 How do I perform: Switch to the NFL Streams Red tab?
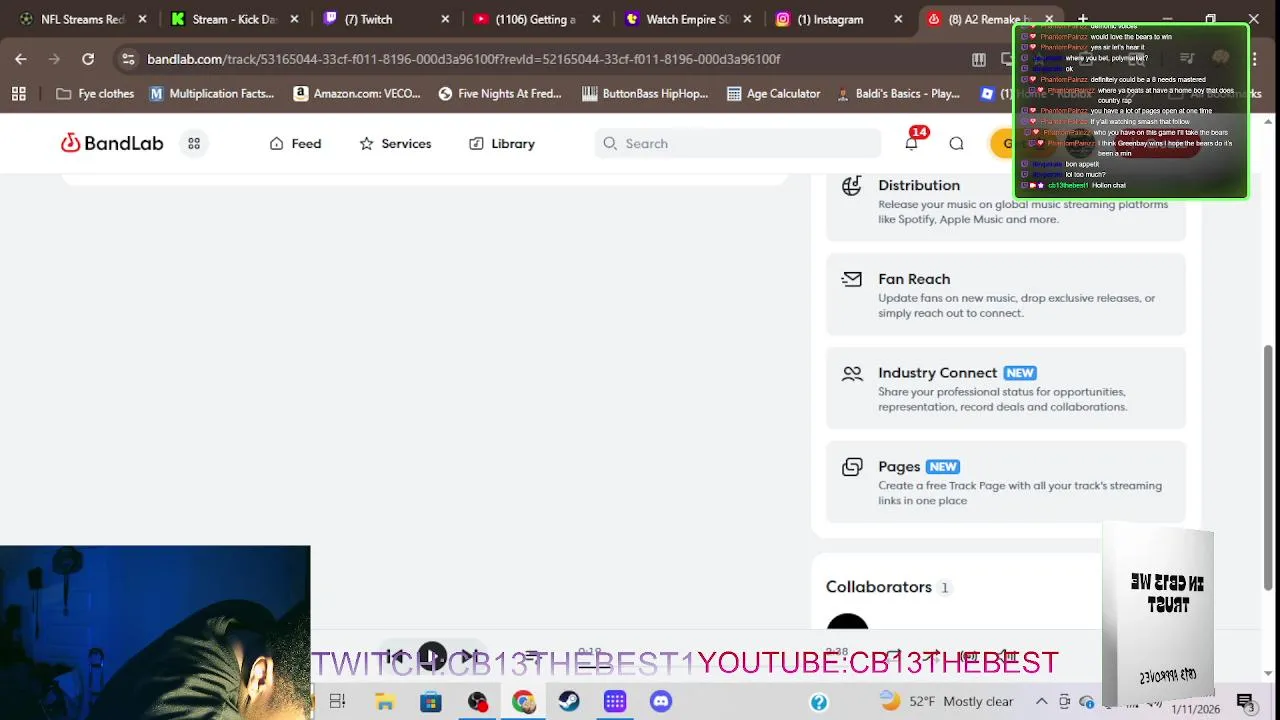click(84, 19)
